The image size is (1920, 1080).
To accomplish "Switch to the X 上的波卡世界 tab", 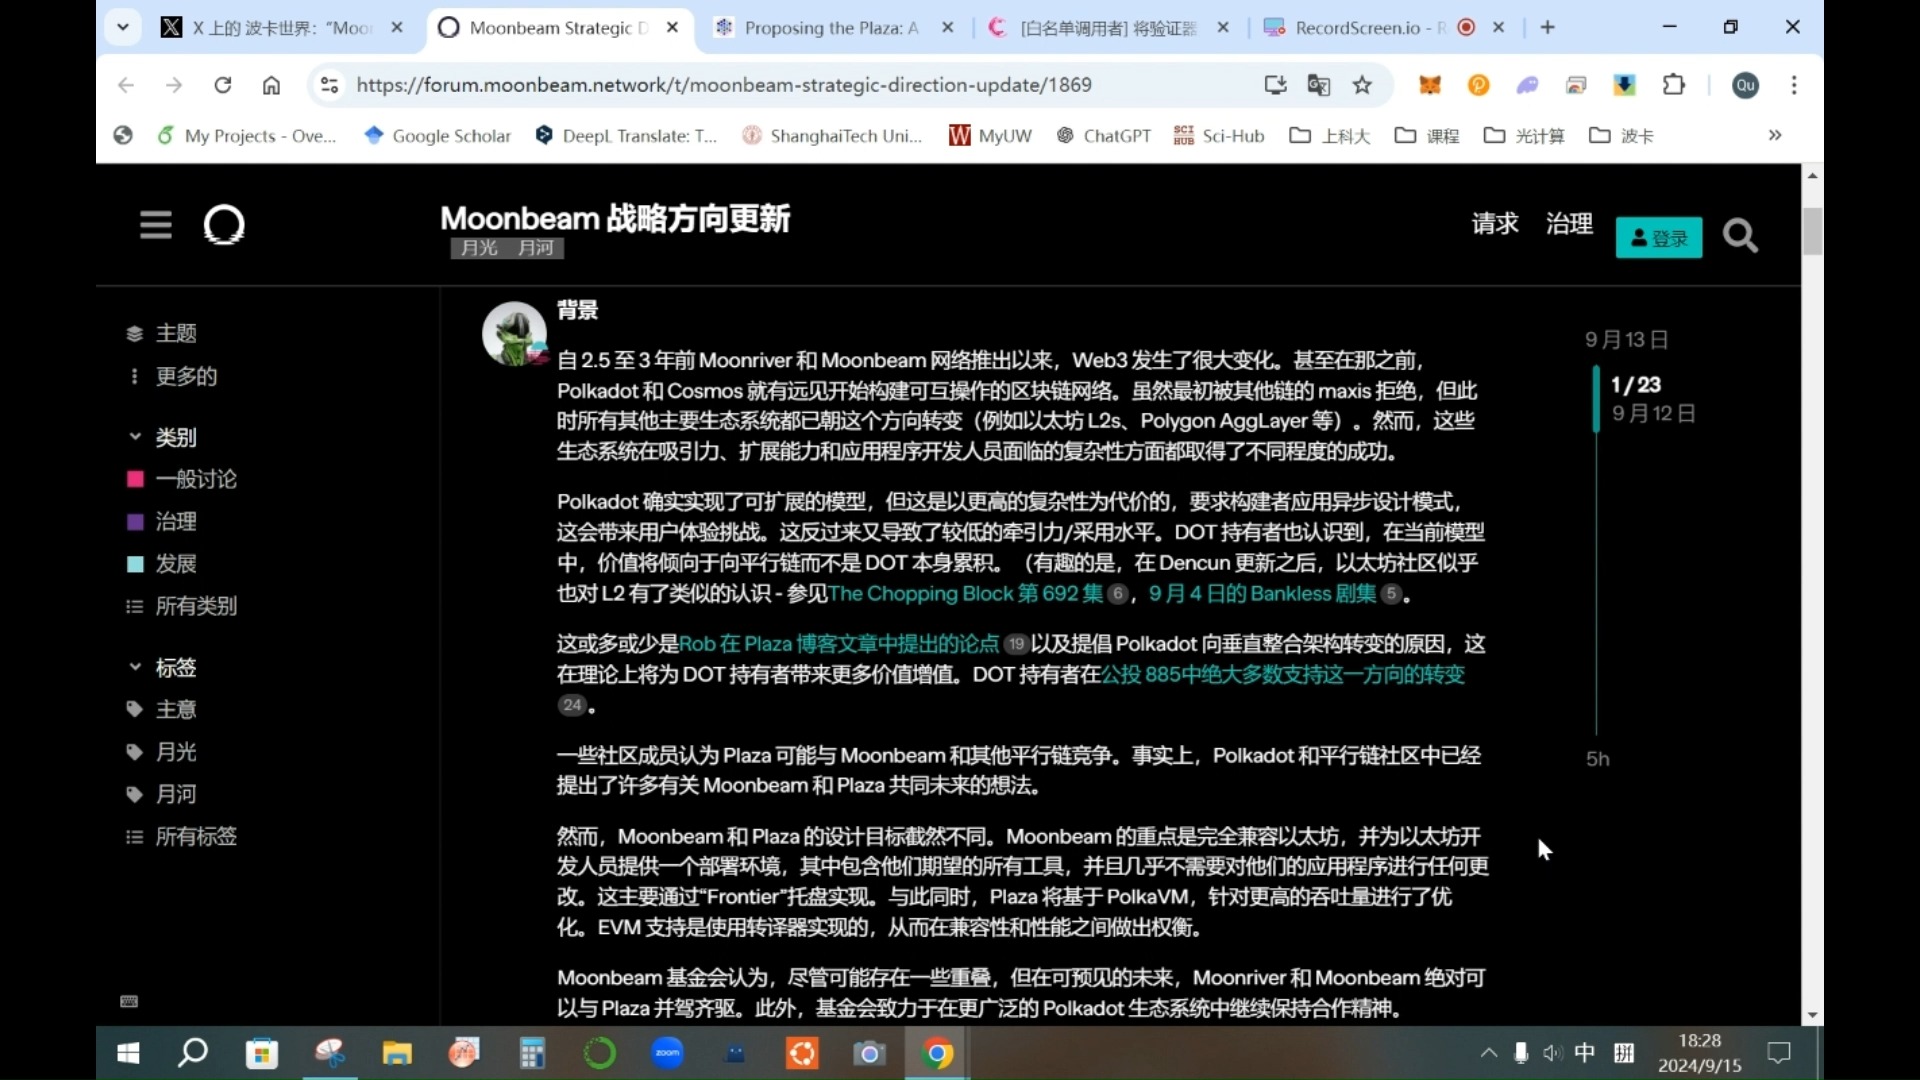I will click(282, 28).
